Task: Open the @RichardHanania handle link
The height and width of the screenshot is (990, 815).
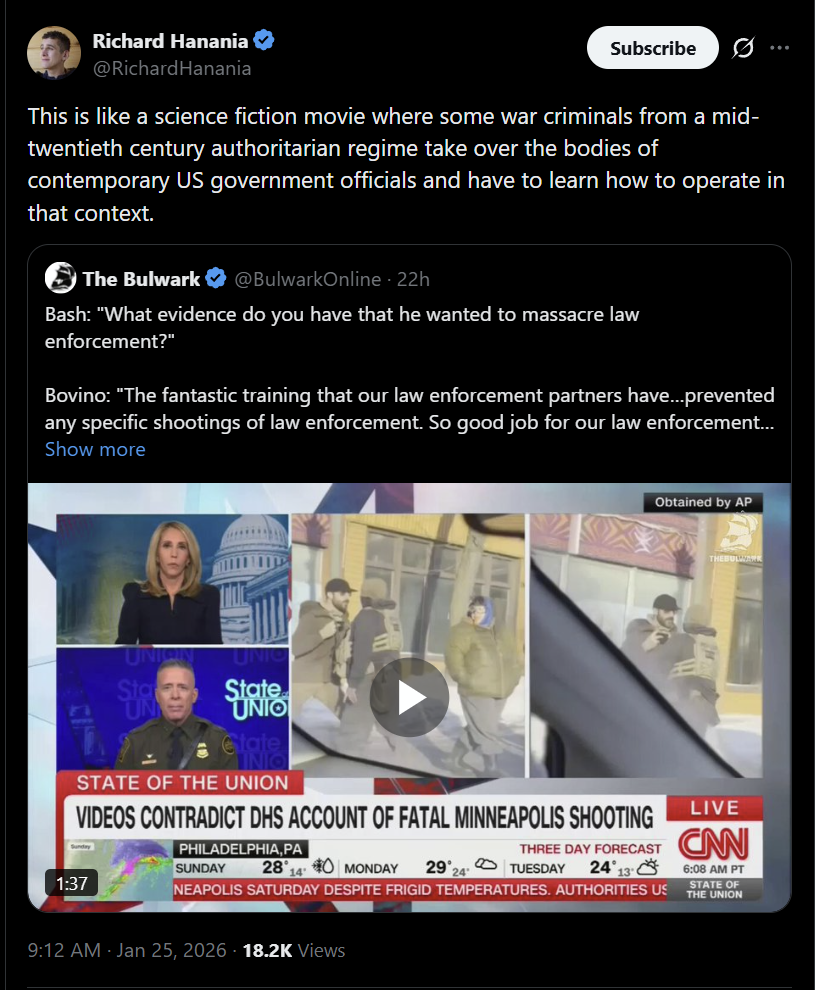Action: pos(172,68)
